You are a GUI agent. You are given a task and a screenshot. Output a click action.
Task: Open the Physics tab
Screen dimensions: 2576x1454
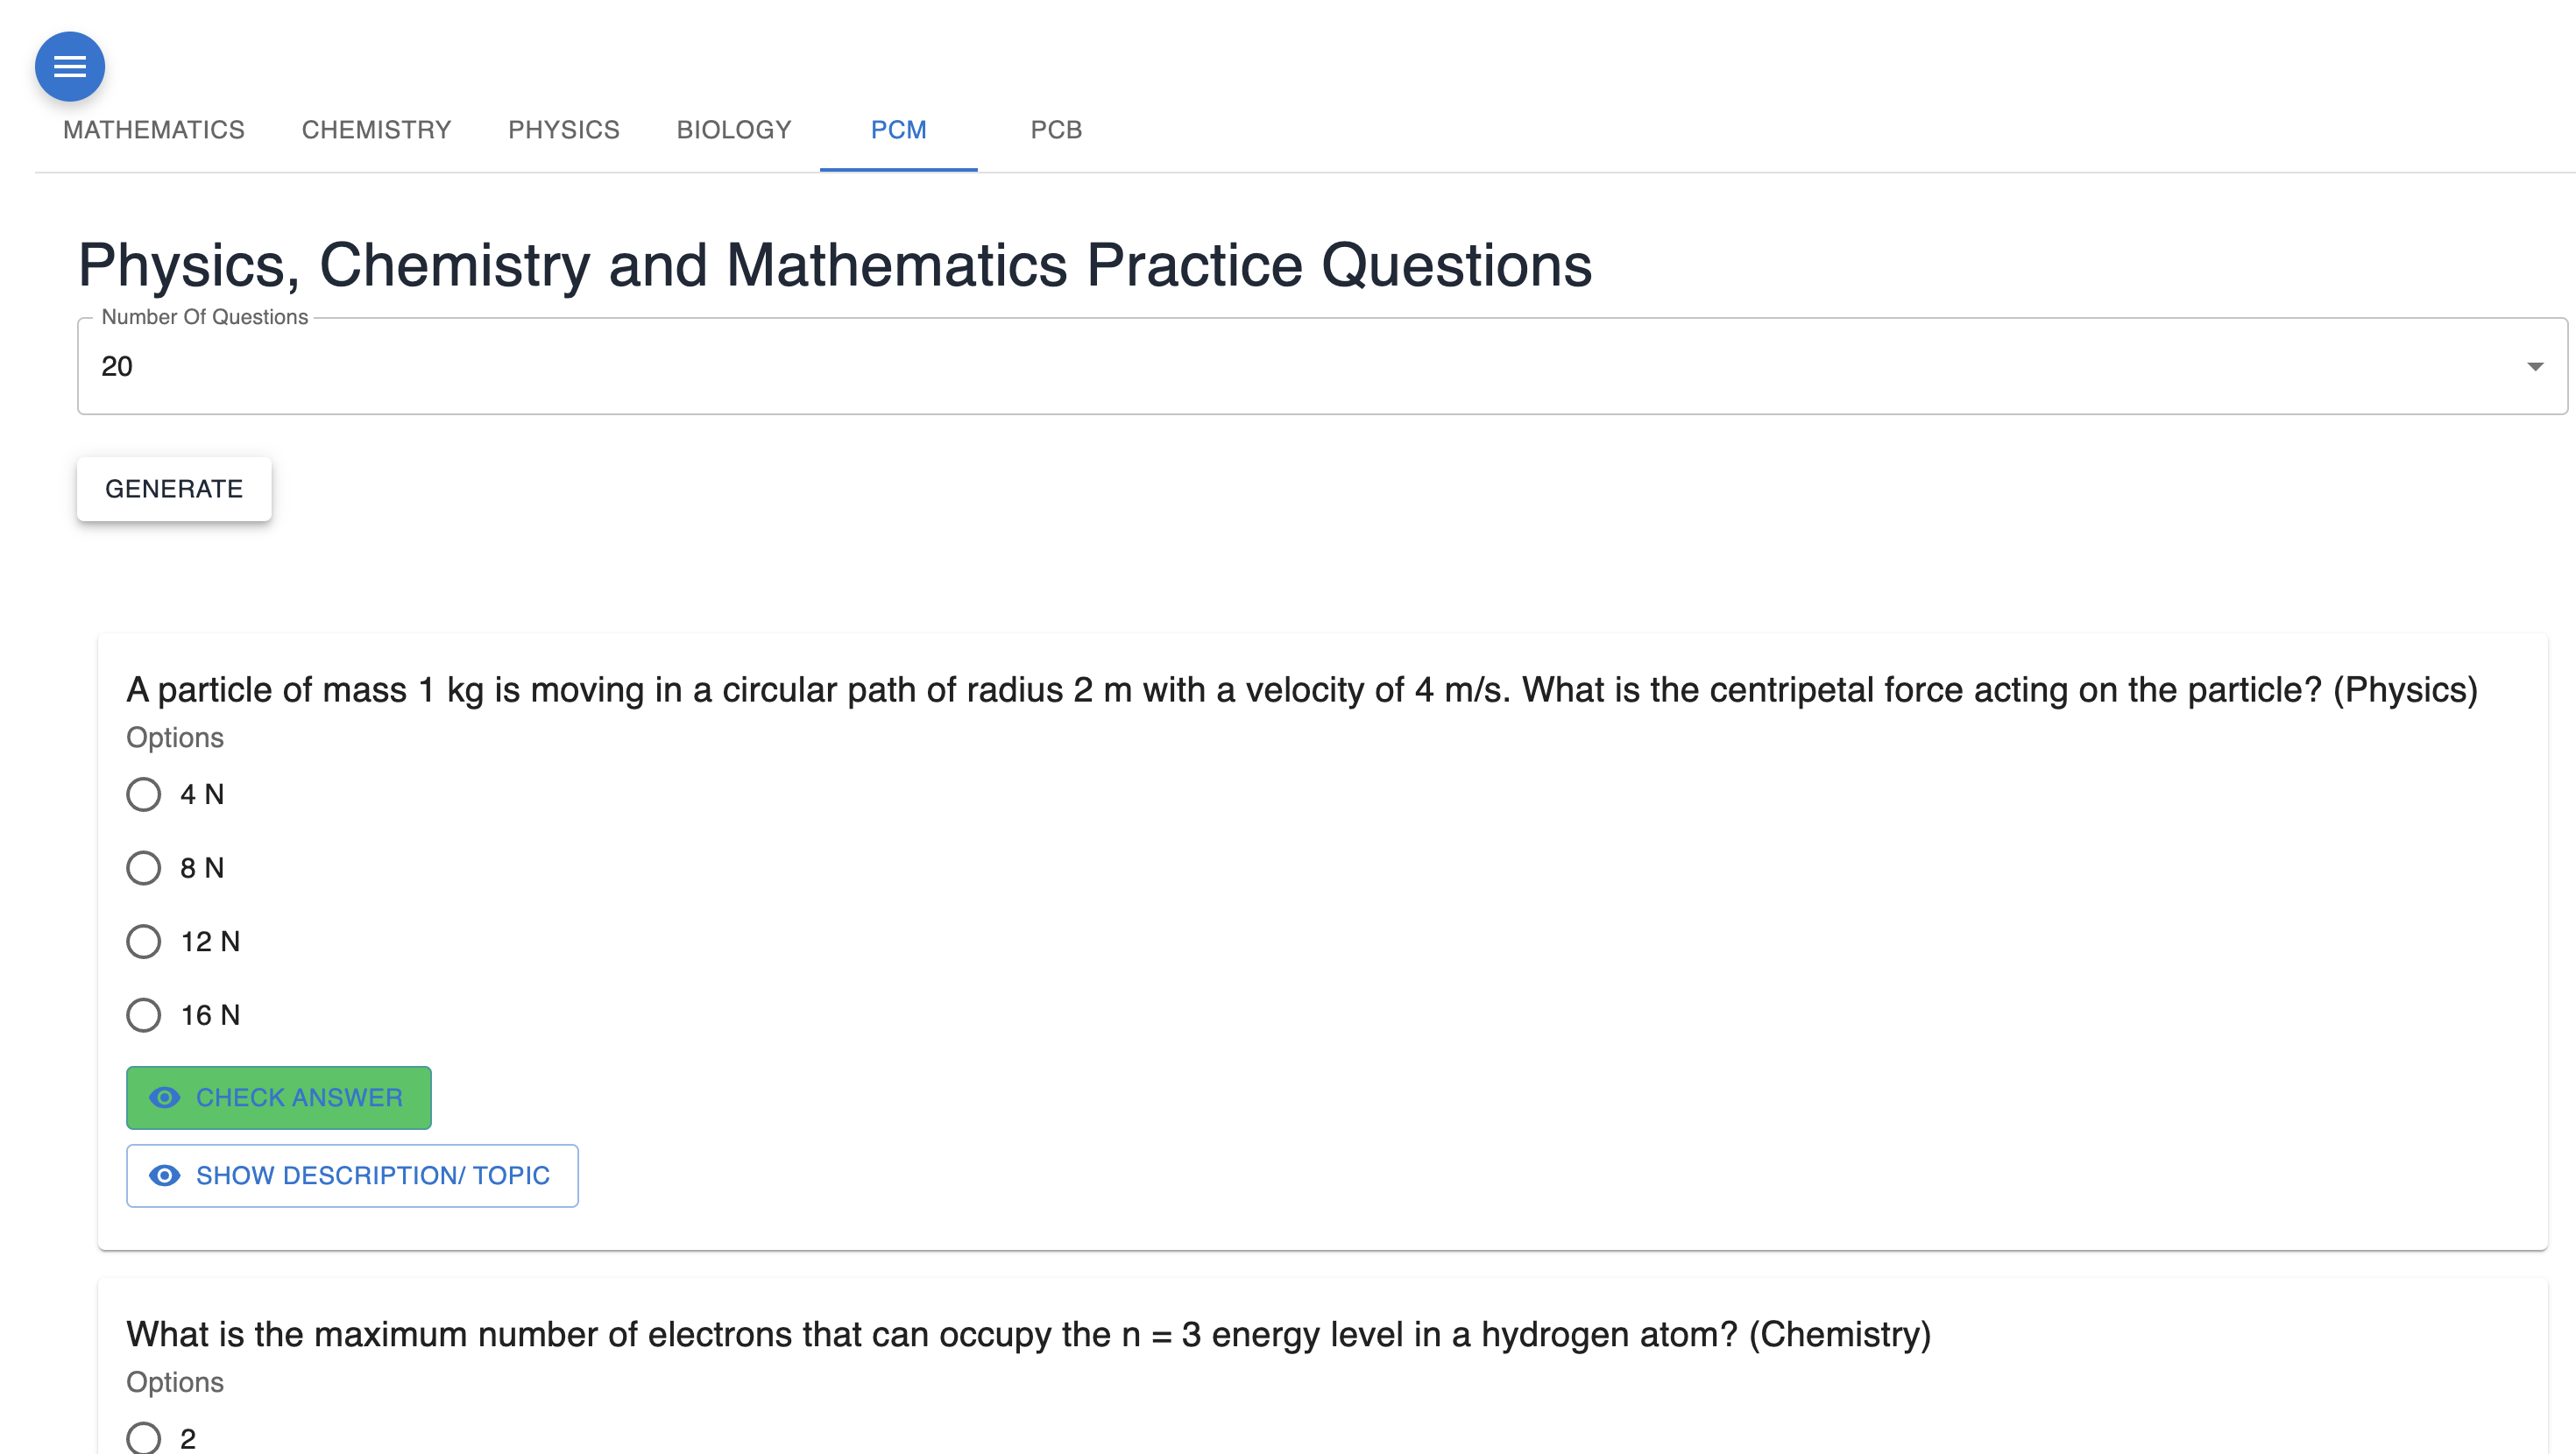[563, 129]
